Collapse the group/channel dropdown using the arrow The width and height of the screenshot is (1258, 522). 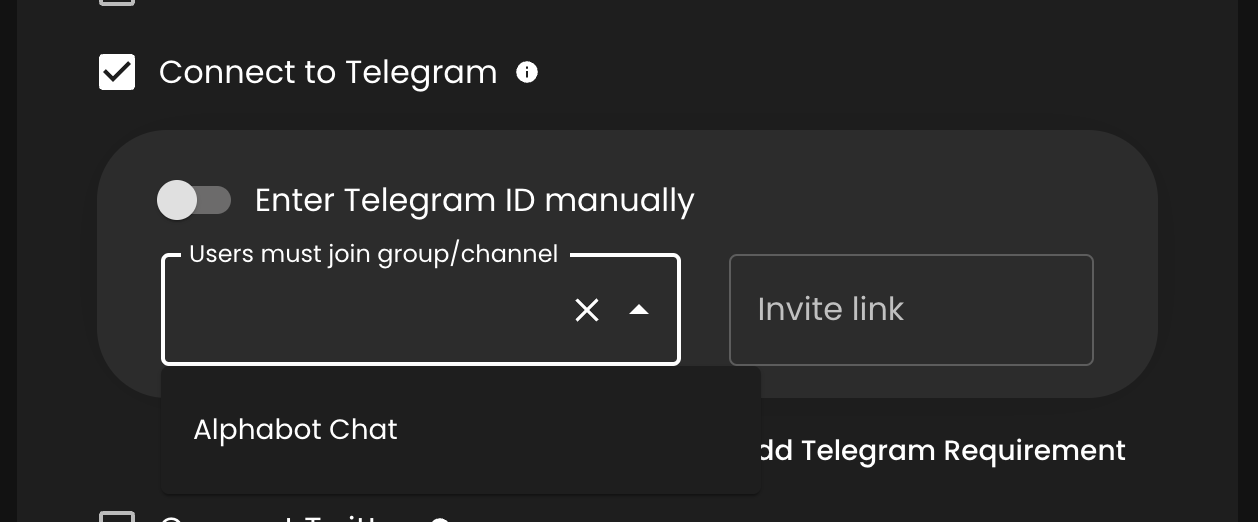click(639, 310)
